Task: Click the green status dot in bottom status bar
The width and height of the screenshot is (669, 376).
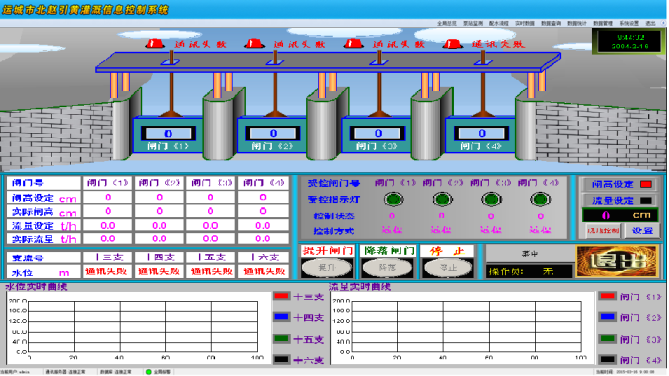Action: click(x=148, y=372)
